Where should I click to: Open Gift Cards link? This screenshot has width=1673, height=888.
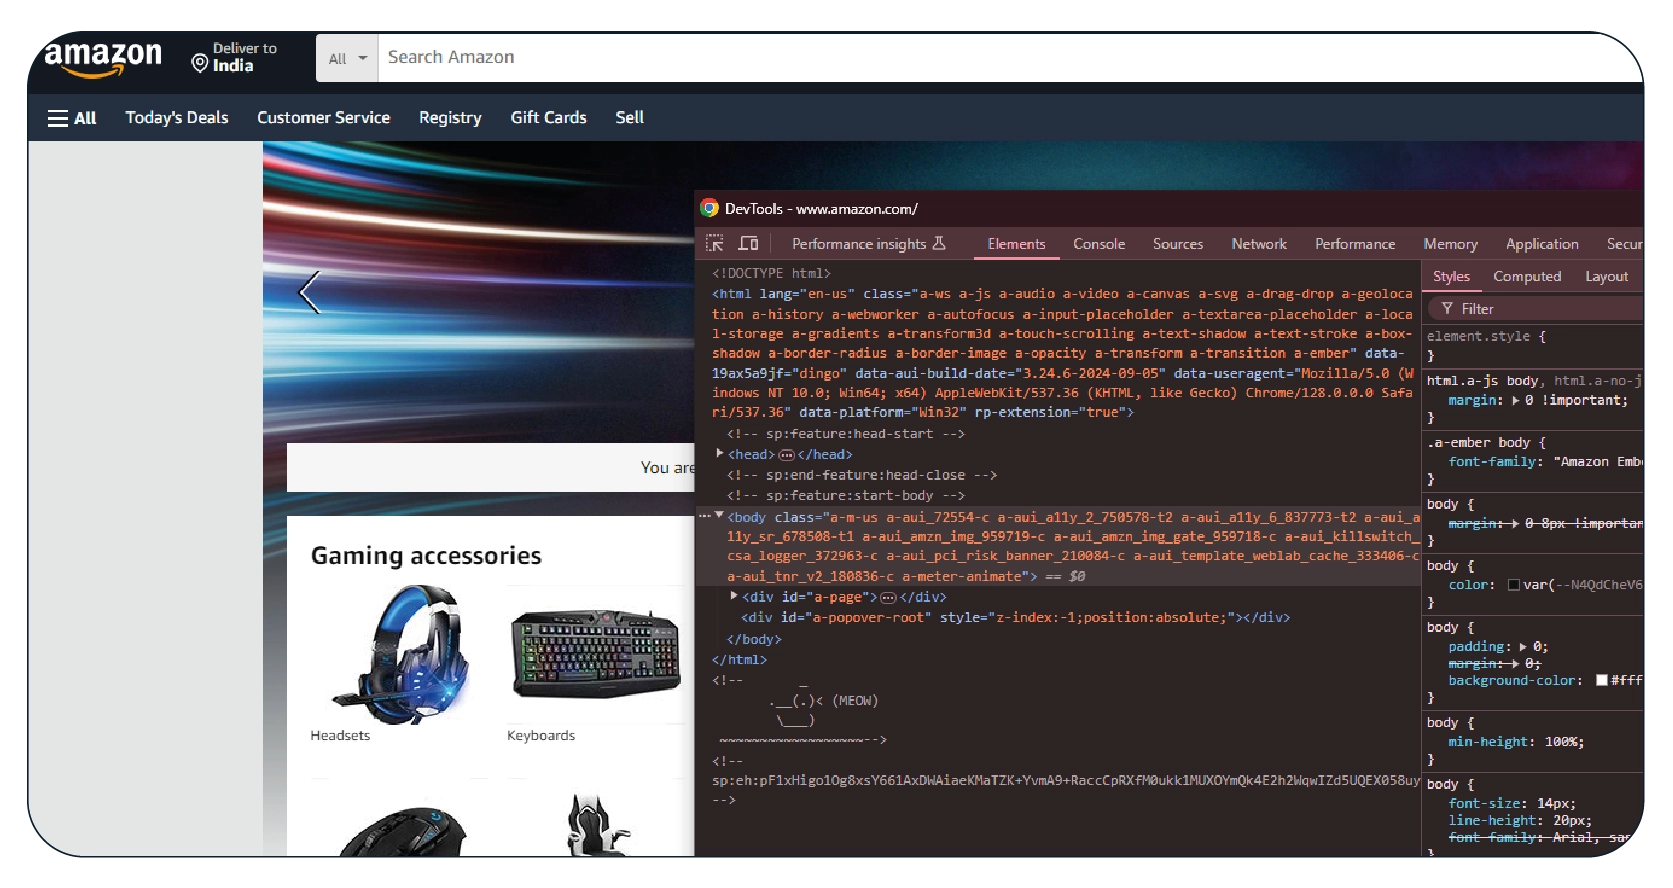(548, 118)
